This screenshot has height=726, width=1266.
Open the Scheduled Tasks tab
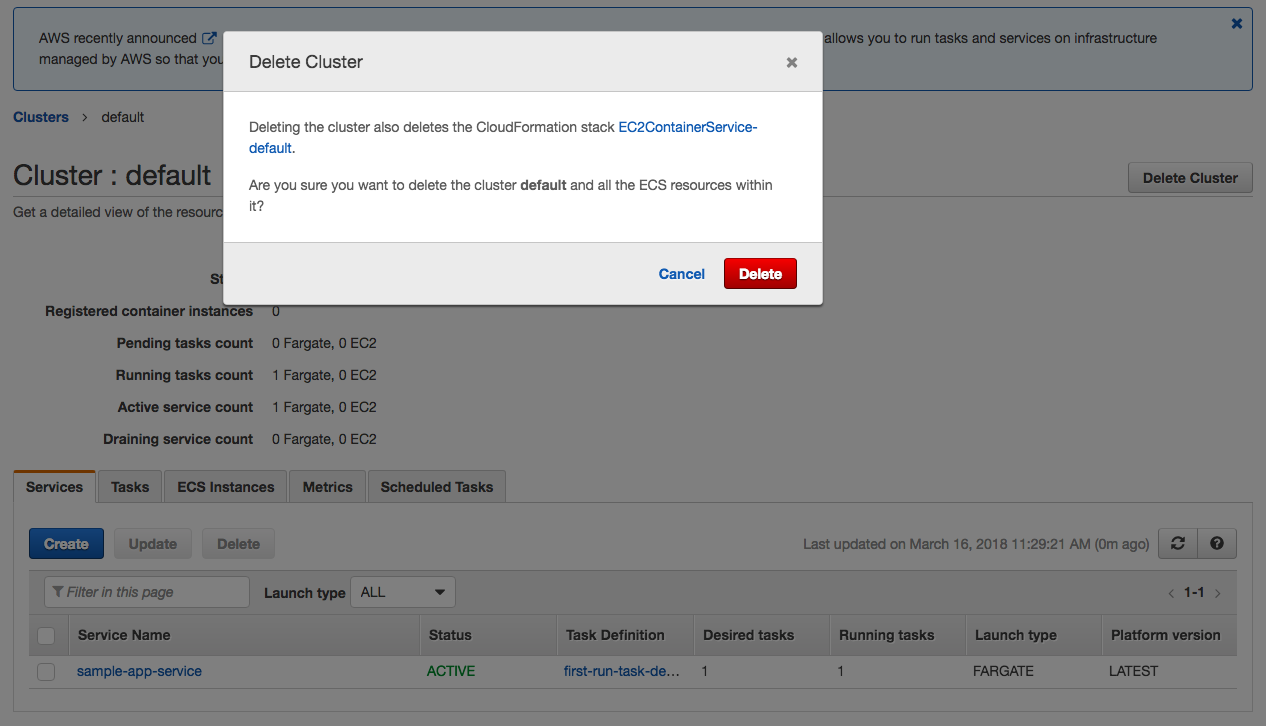point(437,487)
